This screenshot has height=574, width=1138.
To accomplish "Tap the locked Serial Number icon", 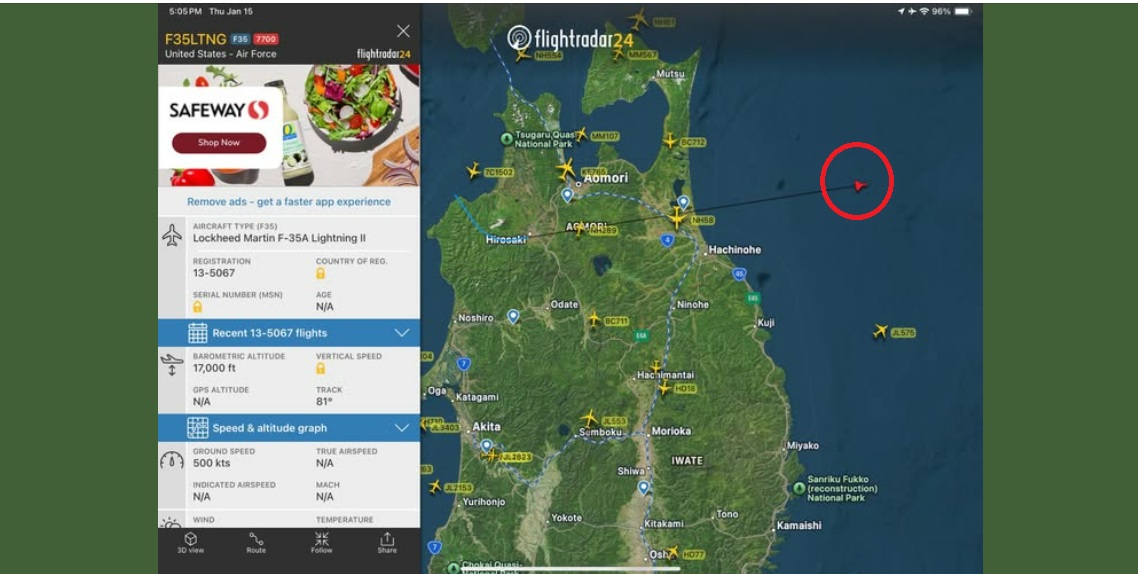I will tap(197, 307).
